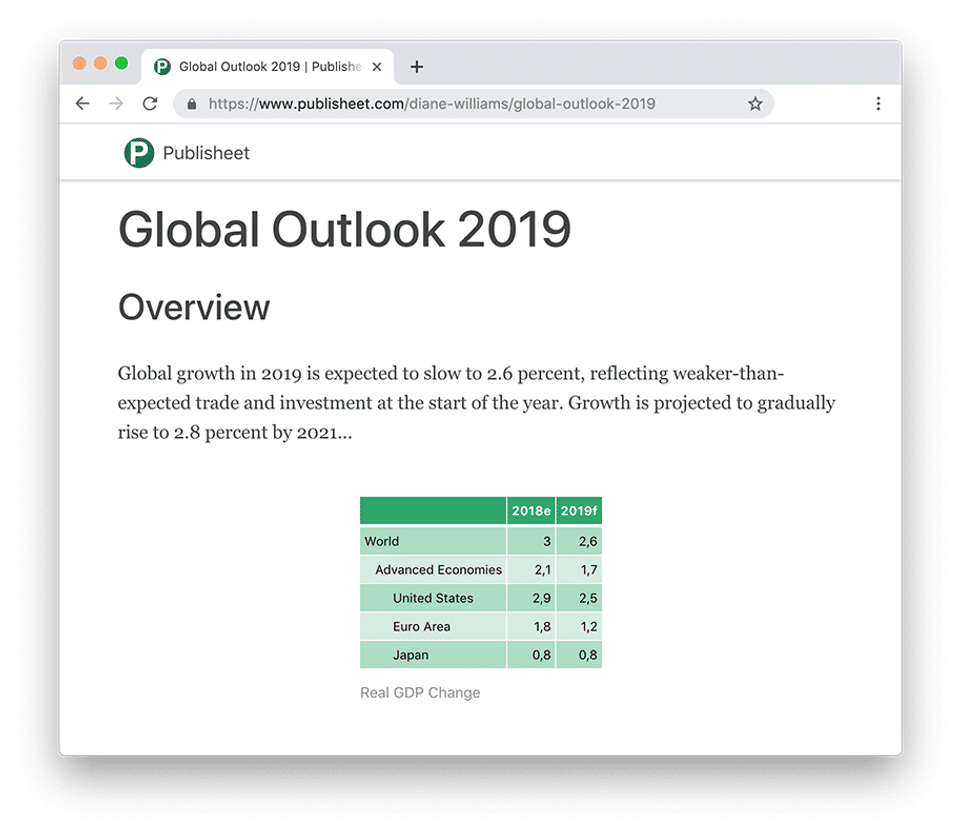960x825 pixels.
Task: Bookmark this page with the star icon
Action: [x=755, y=104]
